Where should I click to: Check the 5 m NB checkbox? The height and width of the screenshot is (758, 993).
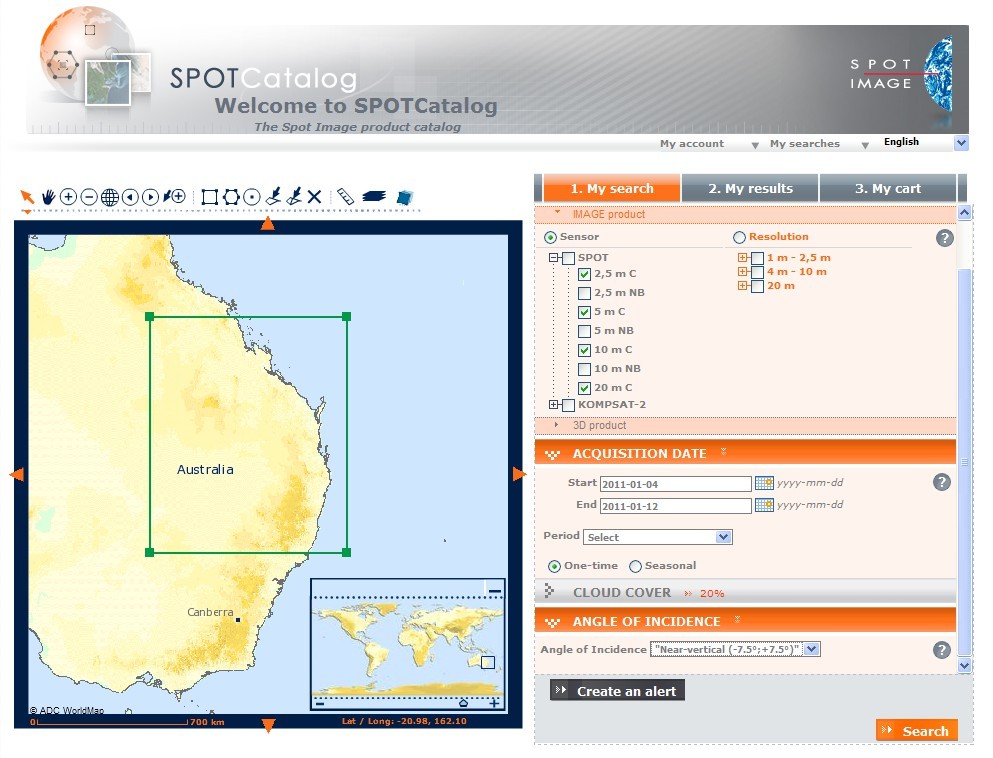tap(585, 331)
